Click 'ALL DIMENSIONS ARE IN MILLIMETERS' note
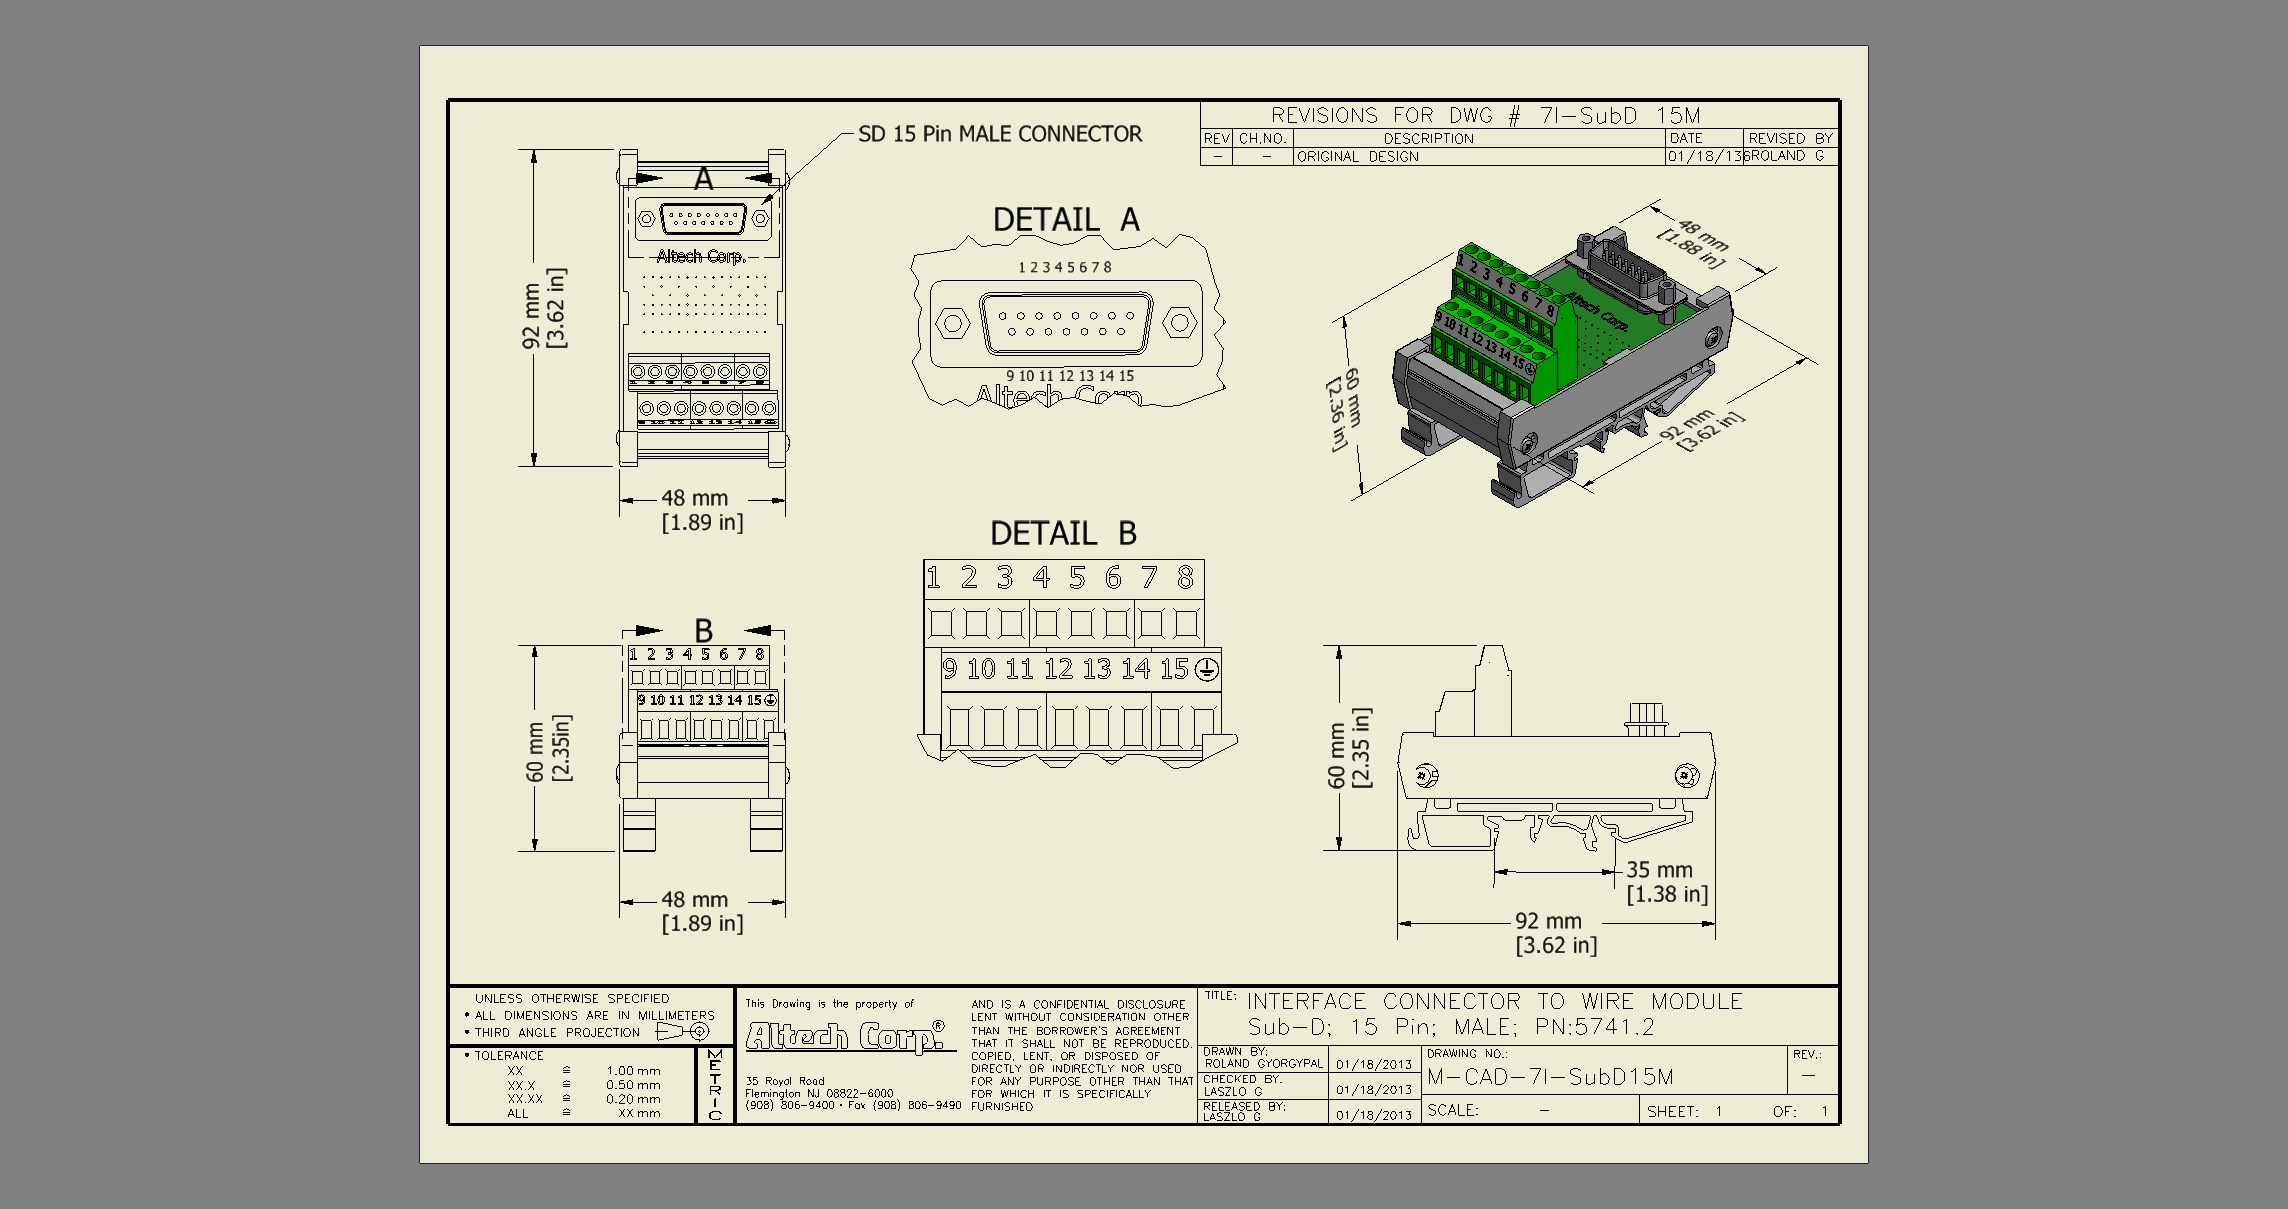 tap(594, 1015)
